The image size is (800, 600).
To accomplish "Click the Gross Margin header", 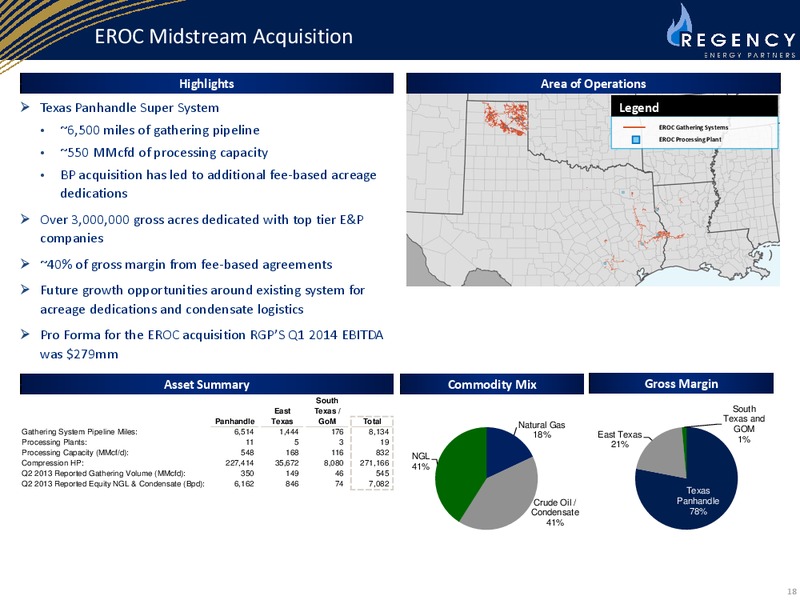I will click(681, 383).
